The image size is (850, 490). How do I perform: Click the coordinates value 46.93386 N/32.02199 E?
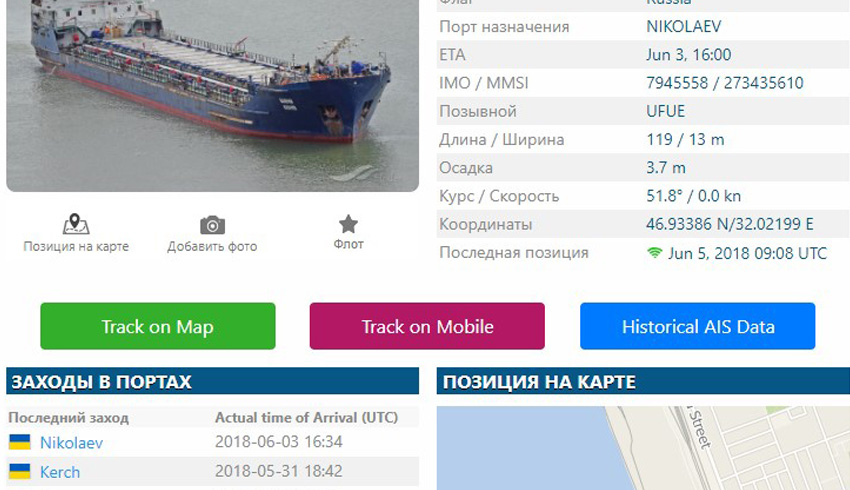(x=730, y=224)
